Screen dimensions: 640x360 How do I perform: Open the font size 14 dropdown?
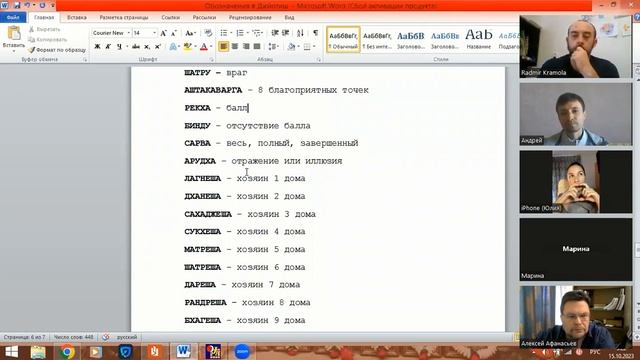coord(154,33)
